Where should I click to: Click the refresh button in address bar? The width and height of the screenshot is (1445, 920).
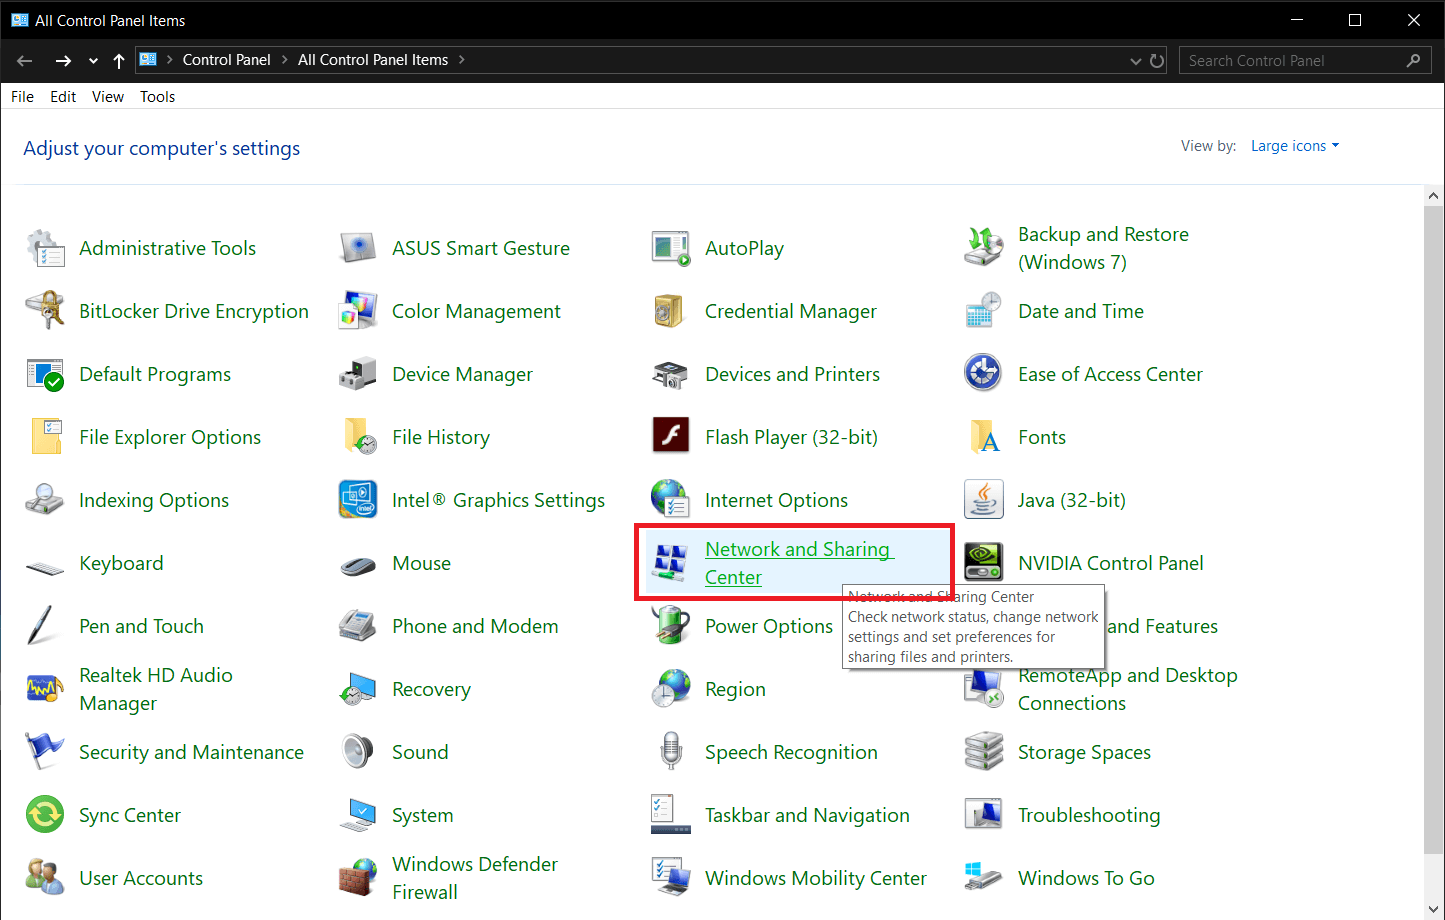click(x=1157, y=61)
